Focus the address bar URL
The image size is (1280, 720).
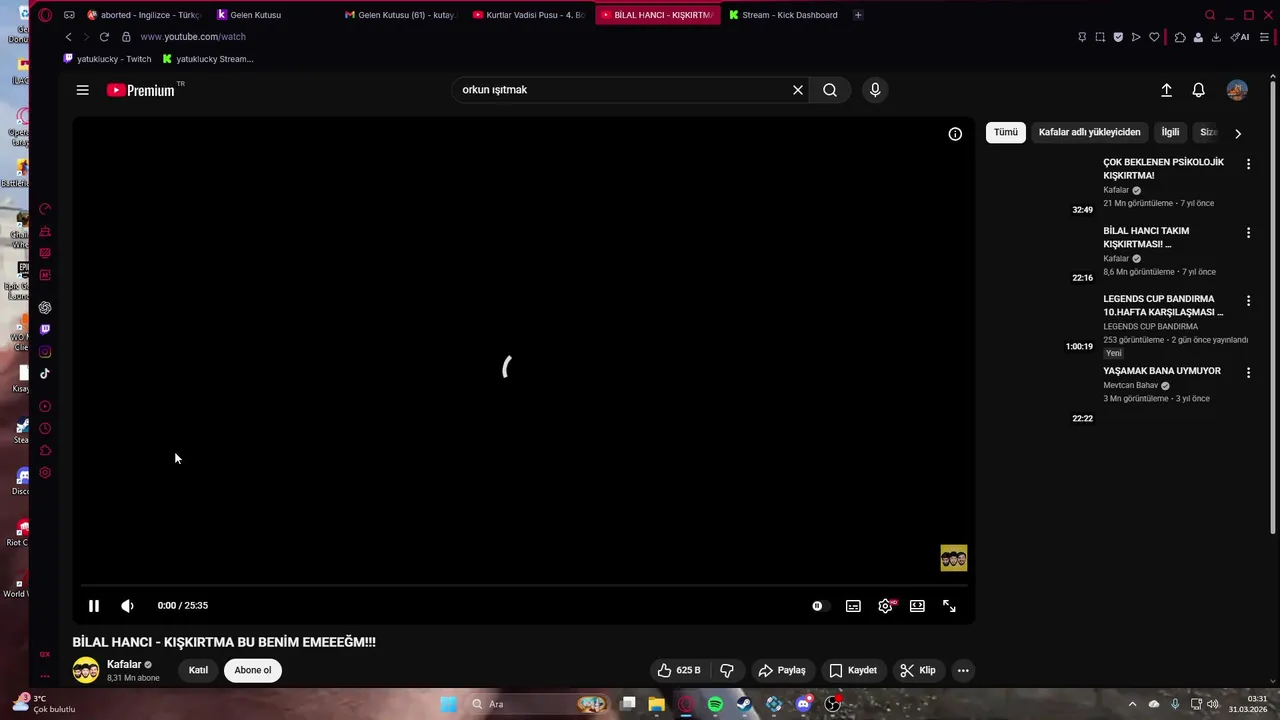[x=193, y=37]
